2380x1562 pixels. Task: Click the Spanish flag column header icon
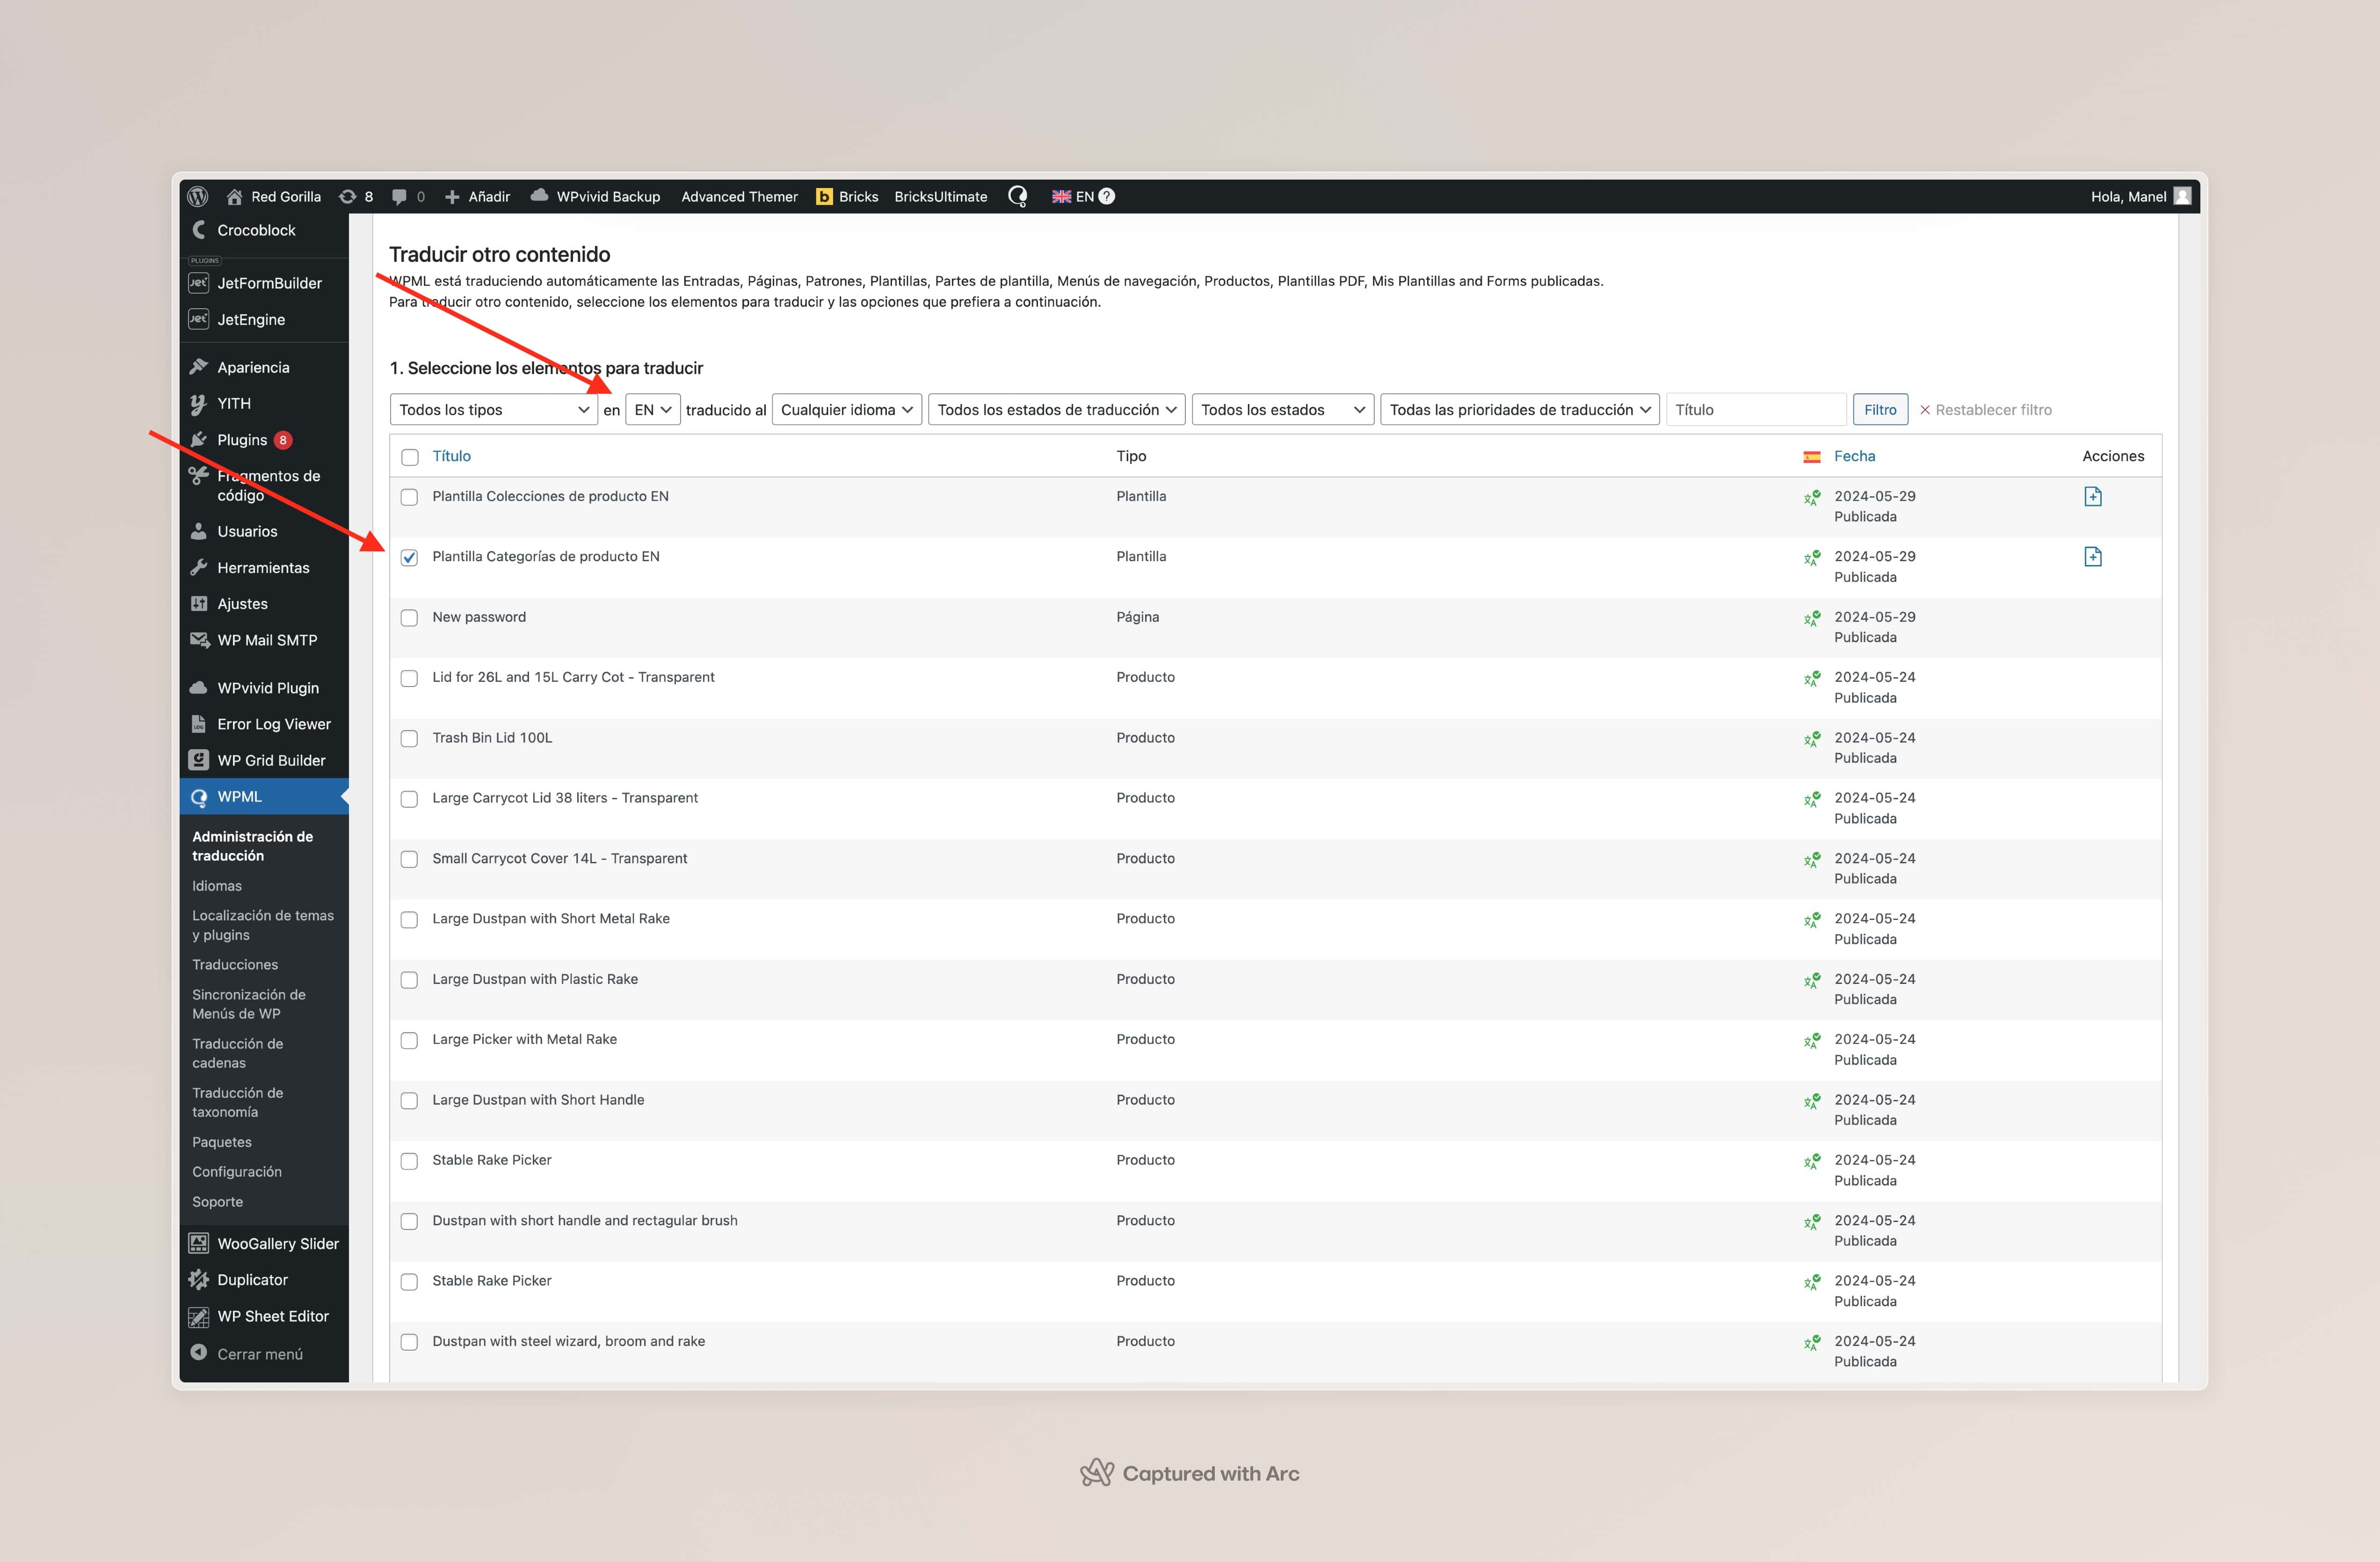point(1811,457)
